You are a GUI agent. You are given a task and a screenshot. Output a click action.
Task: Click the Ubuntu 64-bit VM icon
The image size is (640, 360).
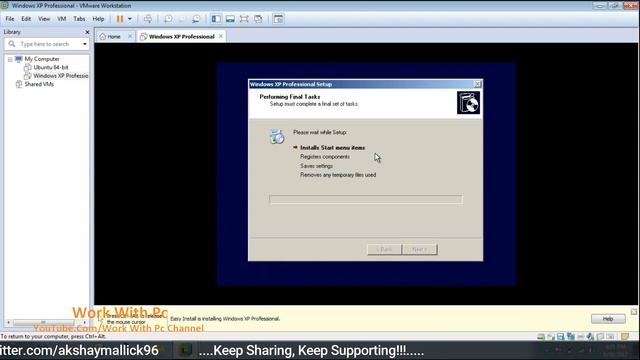27,67
